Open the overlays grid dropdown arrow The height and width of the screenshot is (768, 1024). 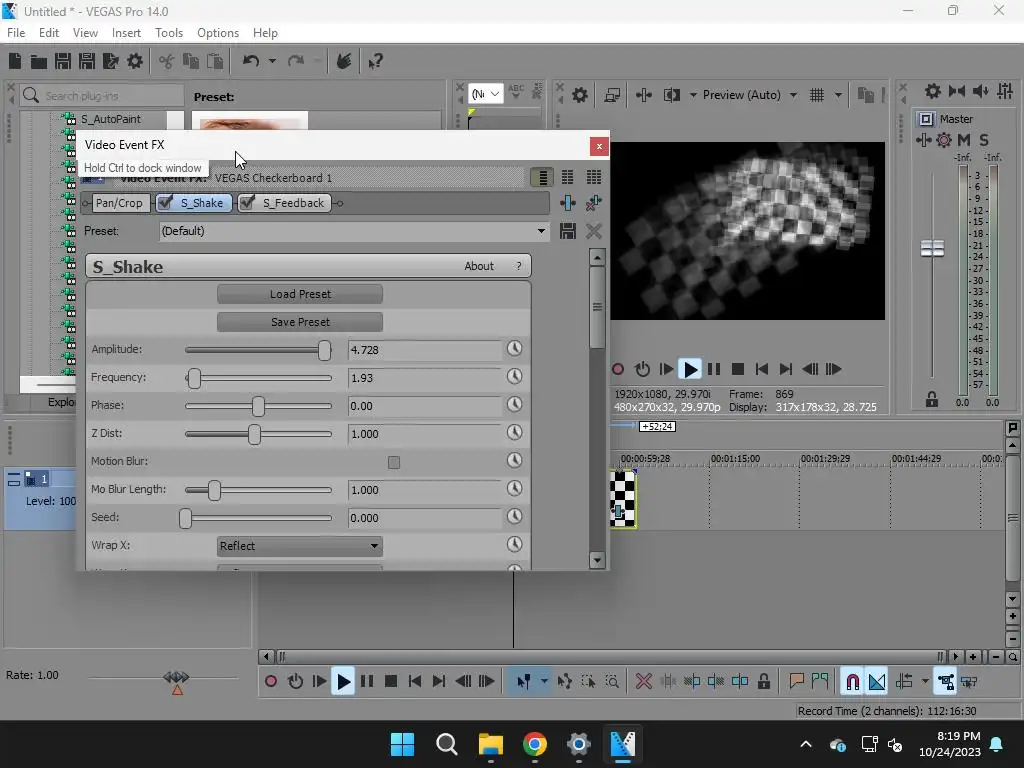click(x=838, y=95)
